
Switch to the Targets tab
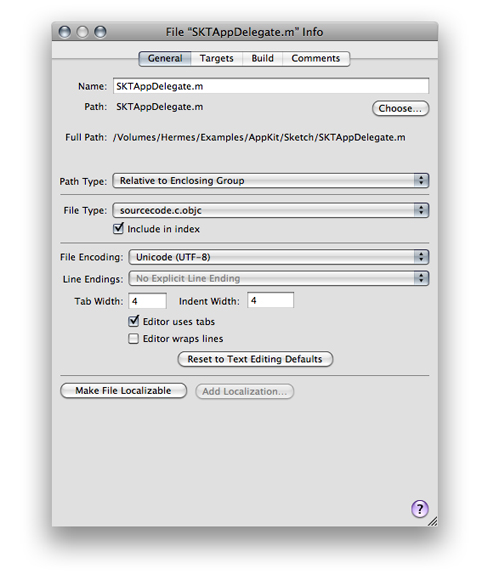click(x=217, y=59)
